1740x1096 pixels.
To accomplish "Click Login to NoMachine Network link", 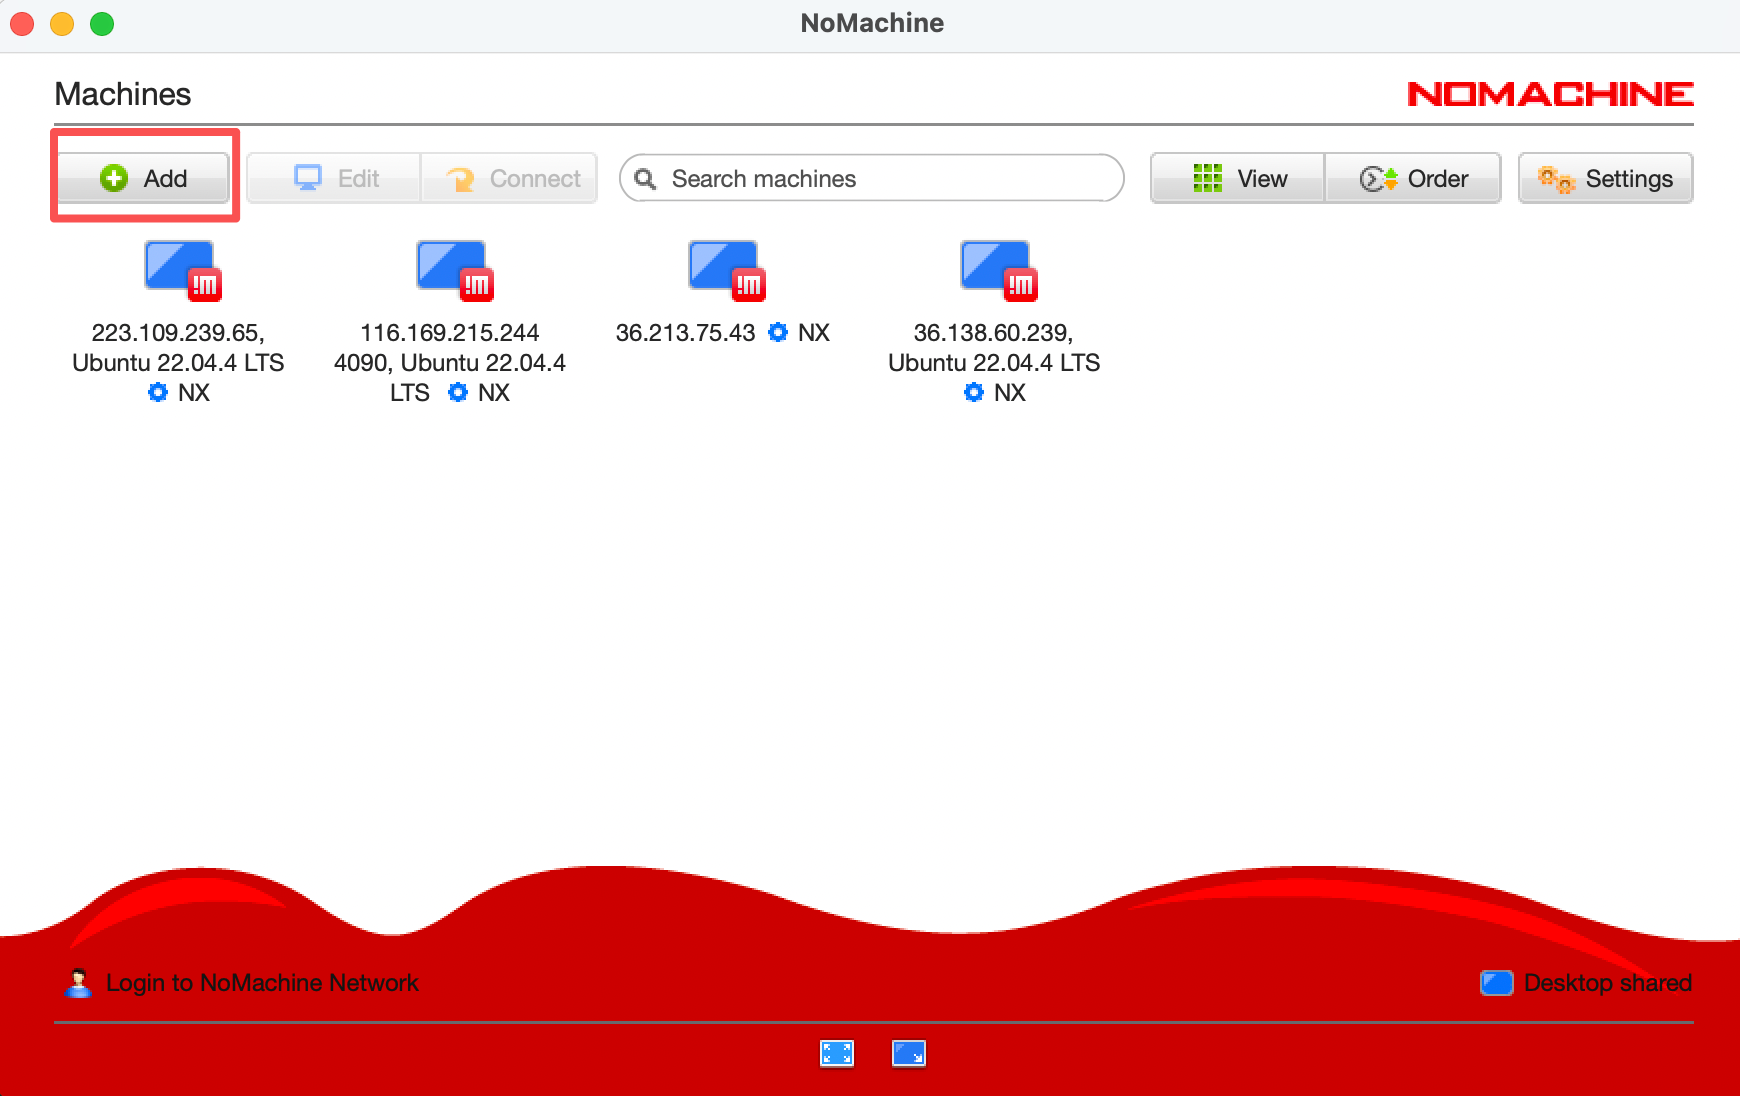I will coord(261,983).
